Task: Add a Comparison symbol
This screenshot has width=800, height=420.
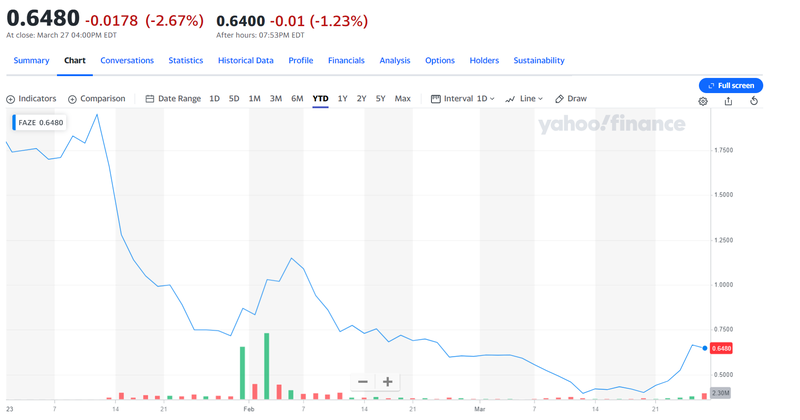Action: tap(72, 99)
